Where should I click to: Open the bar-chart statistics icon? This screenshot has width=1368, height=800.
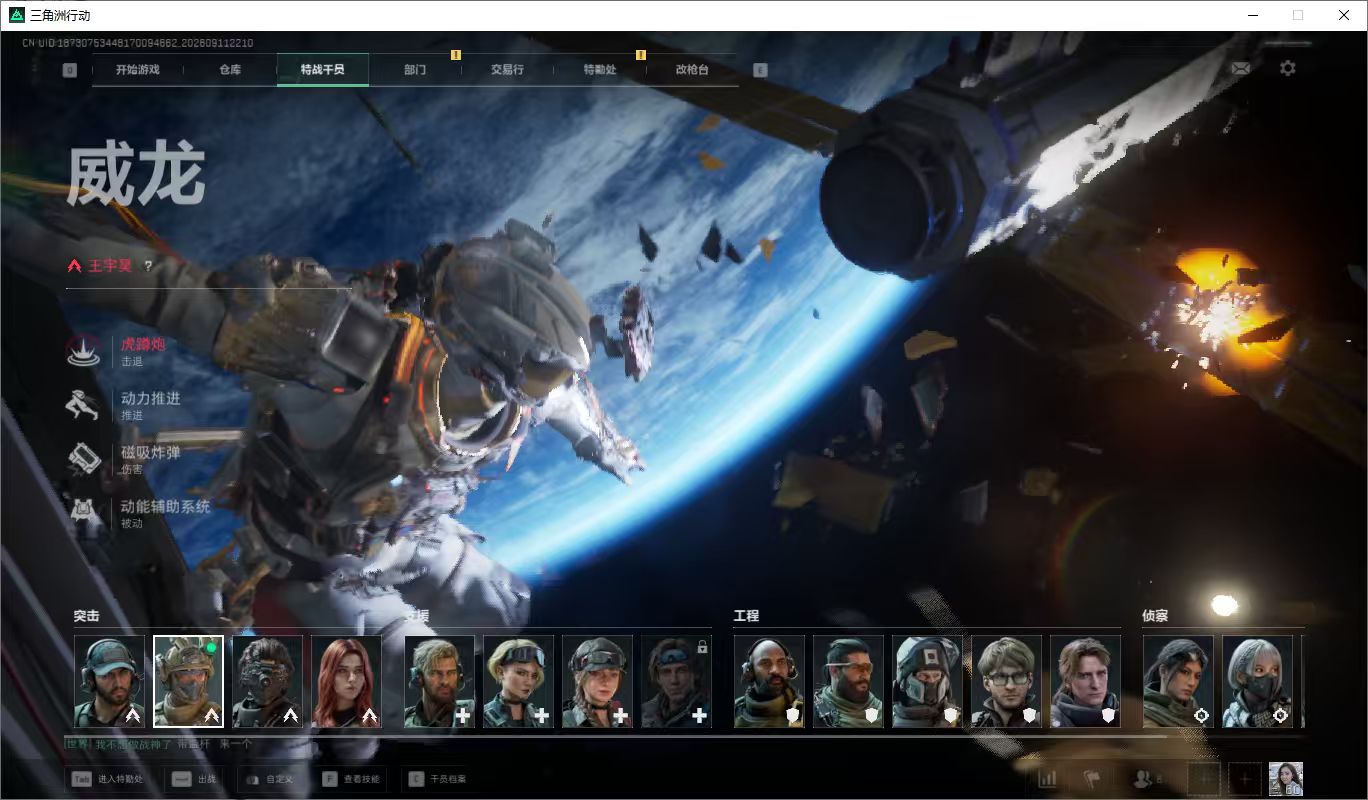(1048, 779)
